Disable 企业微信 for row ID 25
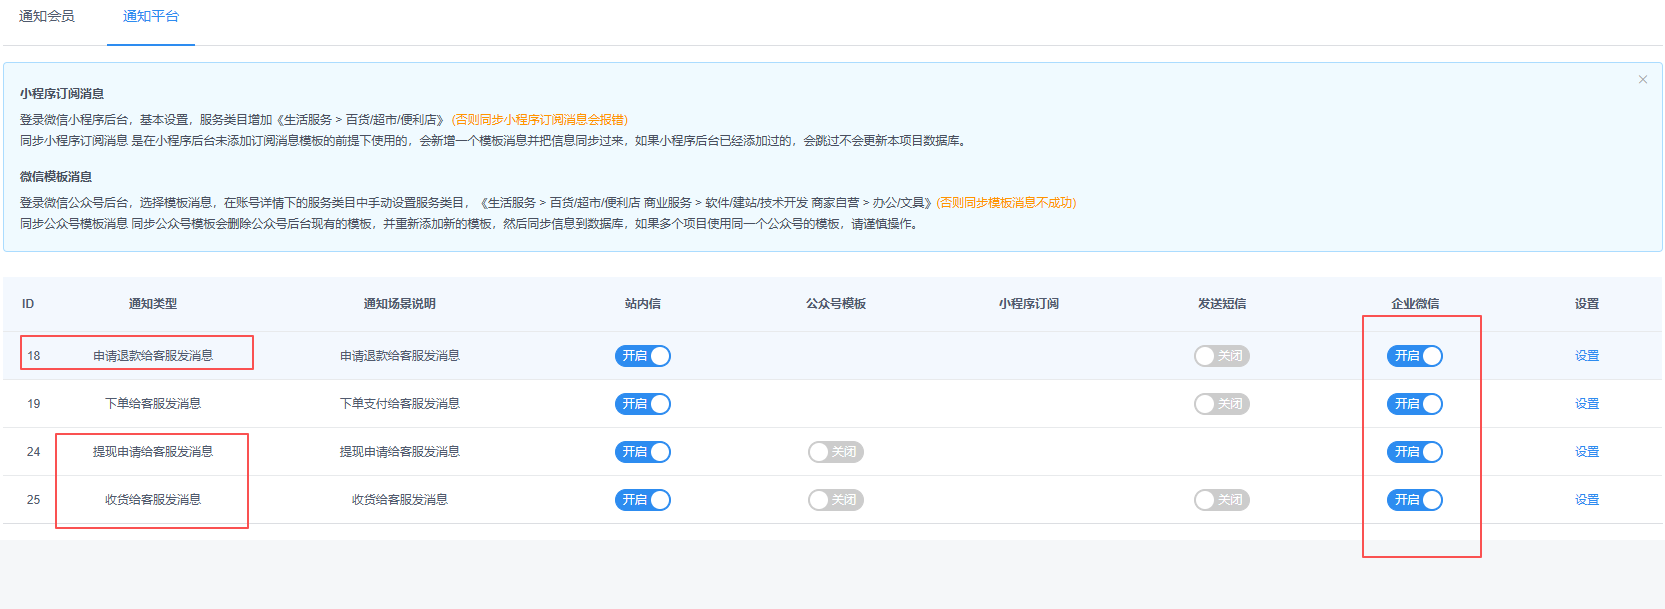This screenshot has width=1665, height=609. [x=1414, y=500]
